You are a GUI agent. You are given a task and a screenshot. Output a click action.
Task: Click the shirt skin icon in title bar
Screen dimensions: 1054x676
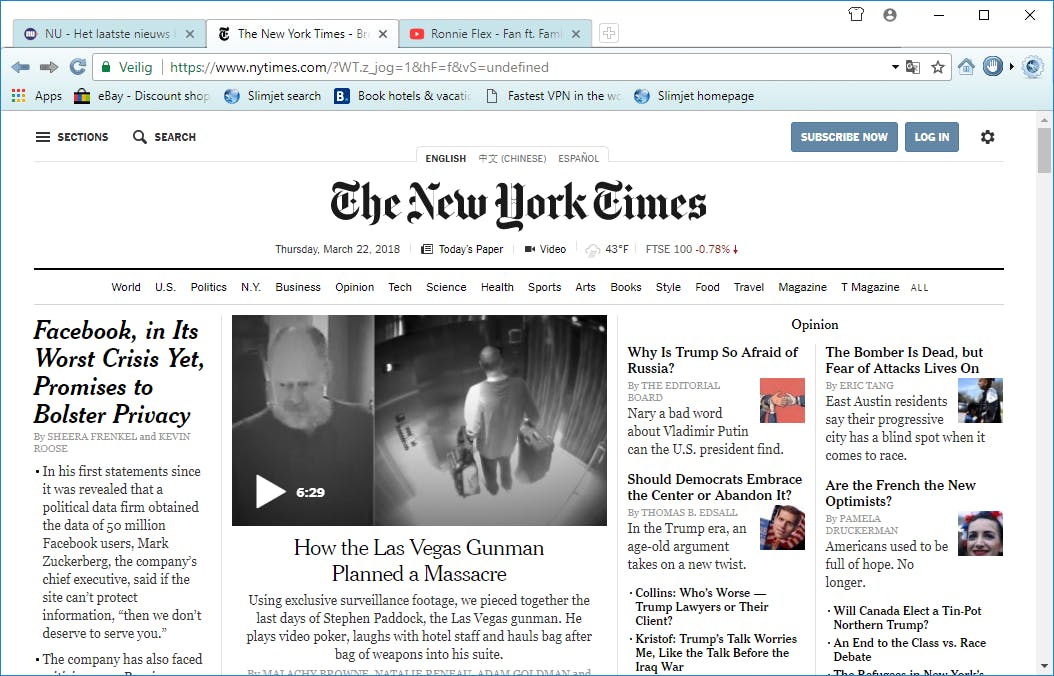pyautogui.click(x=856, y=14)
